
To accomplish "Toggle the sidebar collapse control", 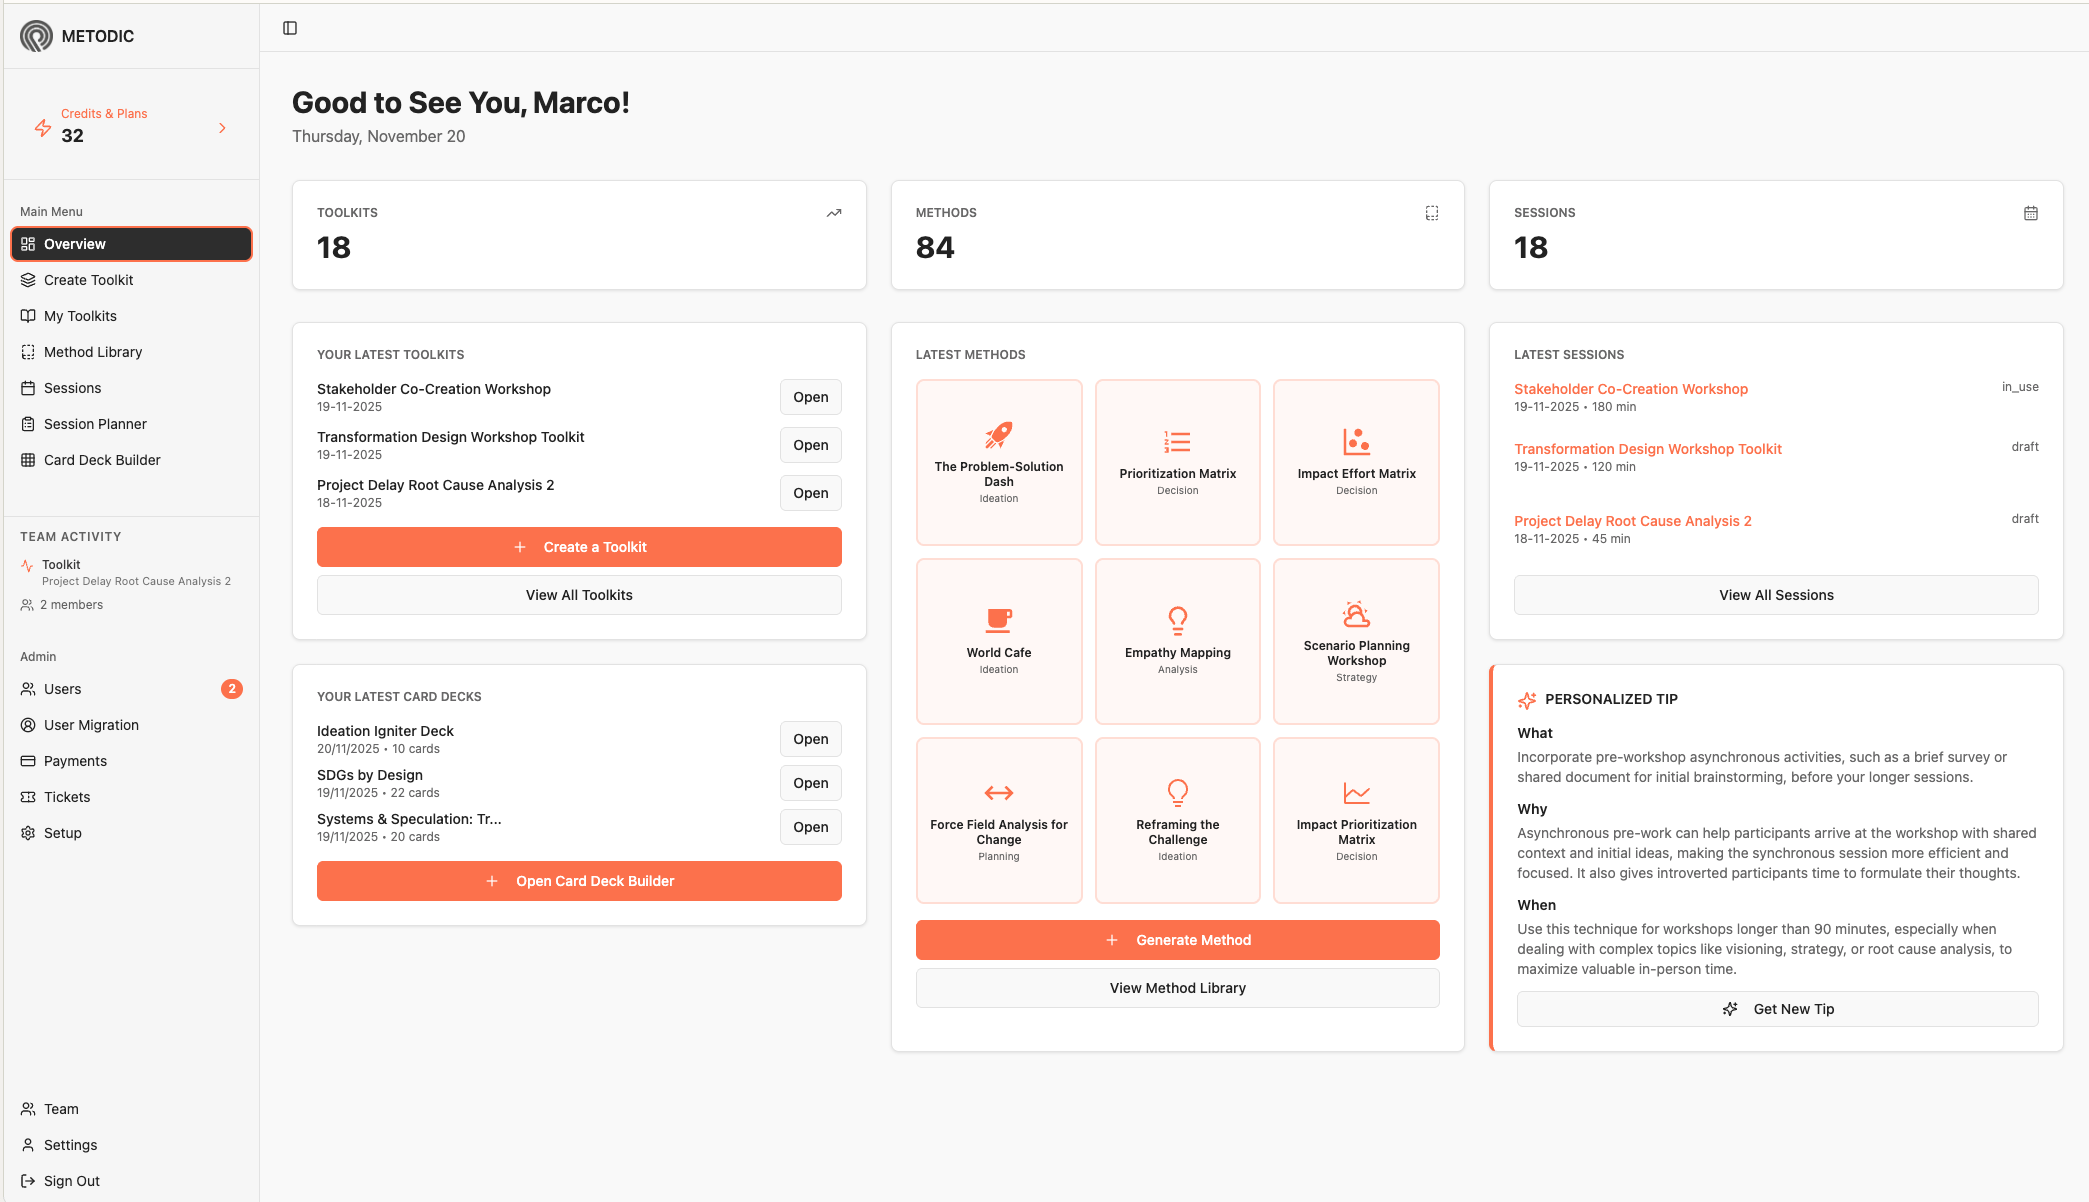I will pyautogui.click(x=290, y=27).
